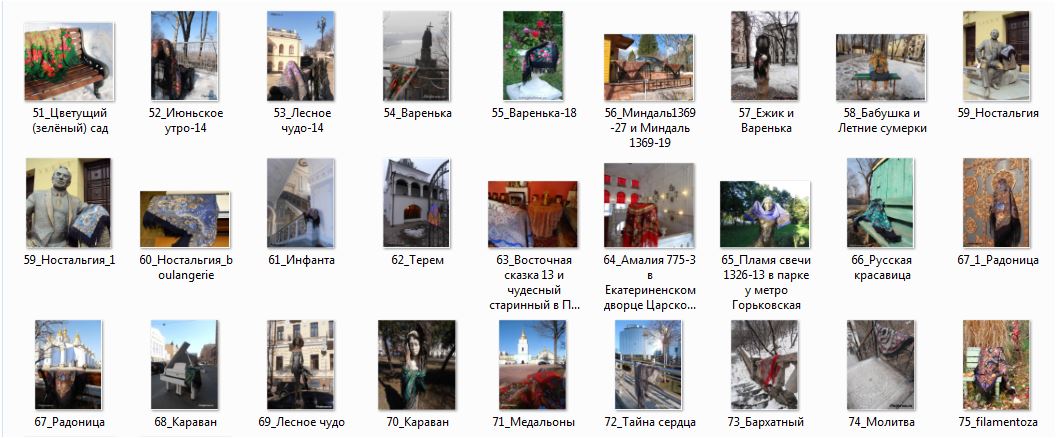Viewport: 1056px width, 438px height.
Task: Select the 54_Варенька file thumbnail
Action: [x=416, y=55]
